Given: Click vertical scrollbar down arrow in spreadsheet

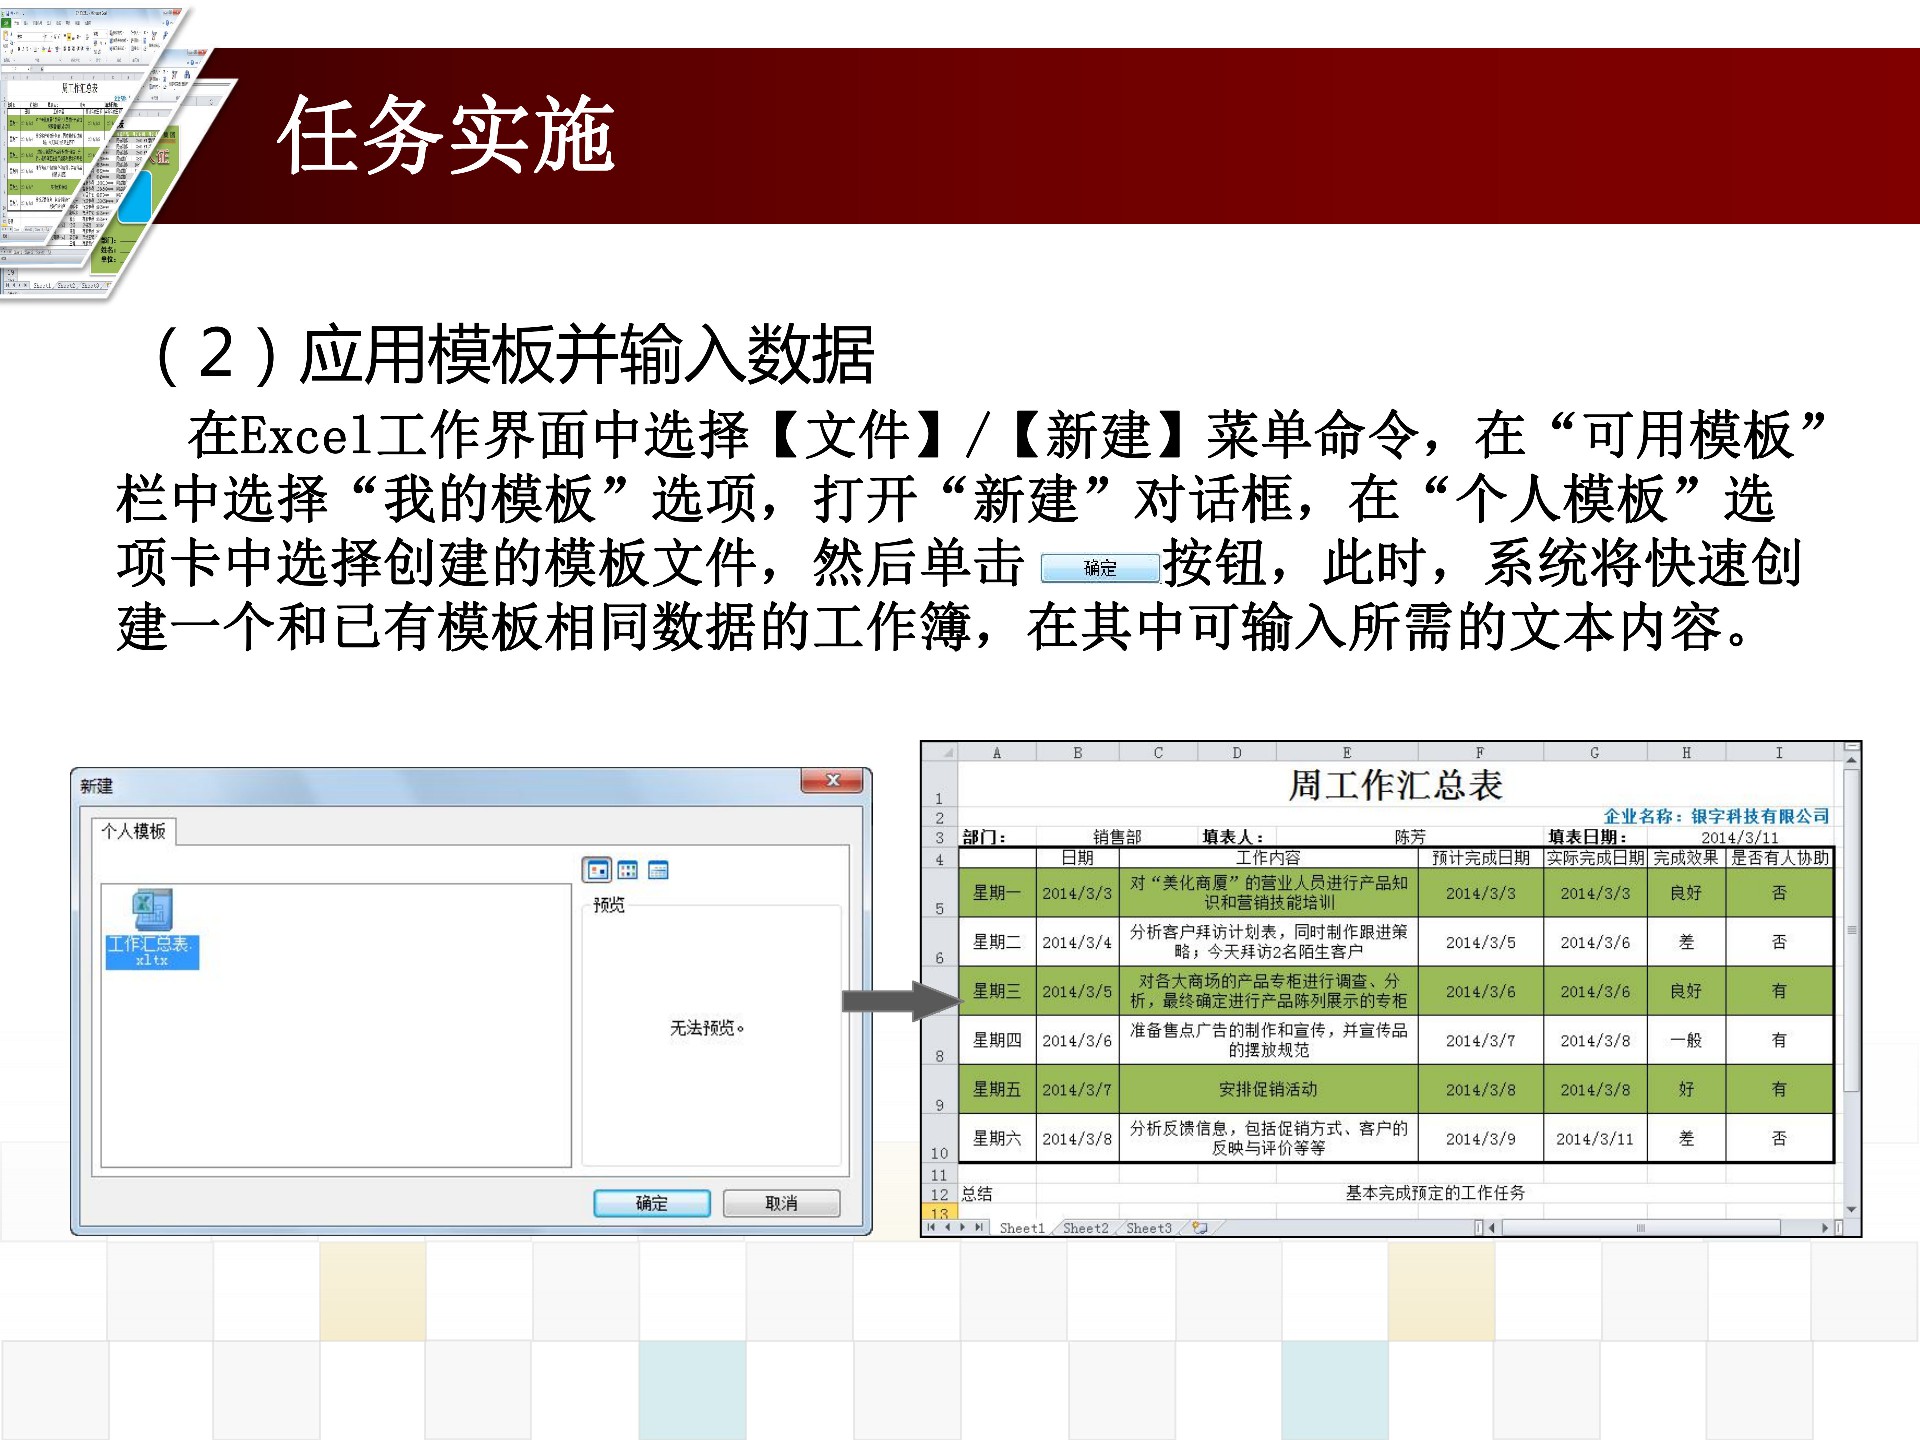Looking at the screenshot, I should (x=1851, y=1210).
